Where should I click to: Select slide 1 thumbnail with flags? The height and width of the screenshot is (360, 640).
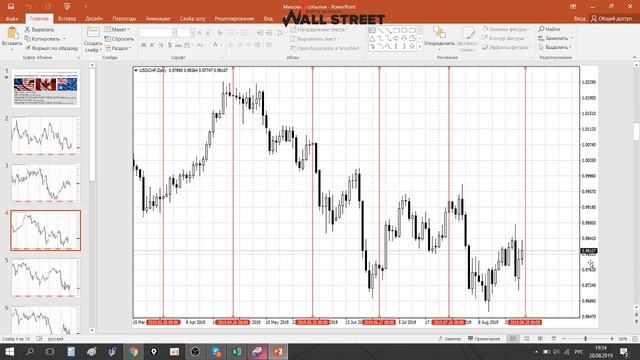click(45, 88)
